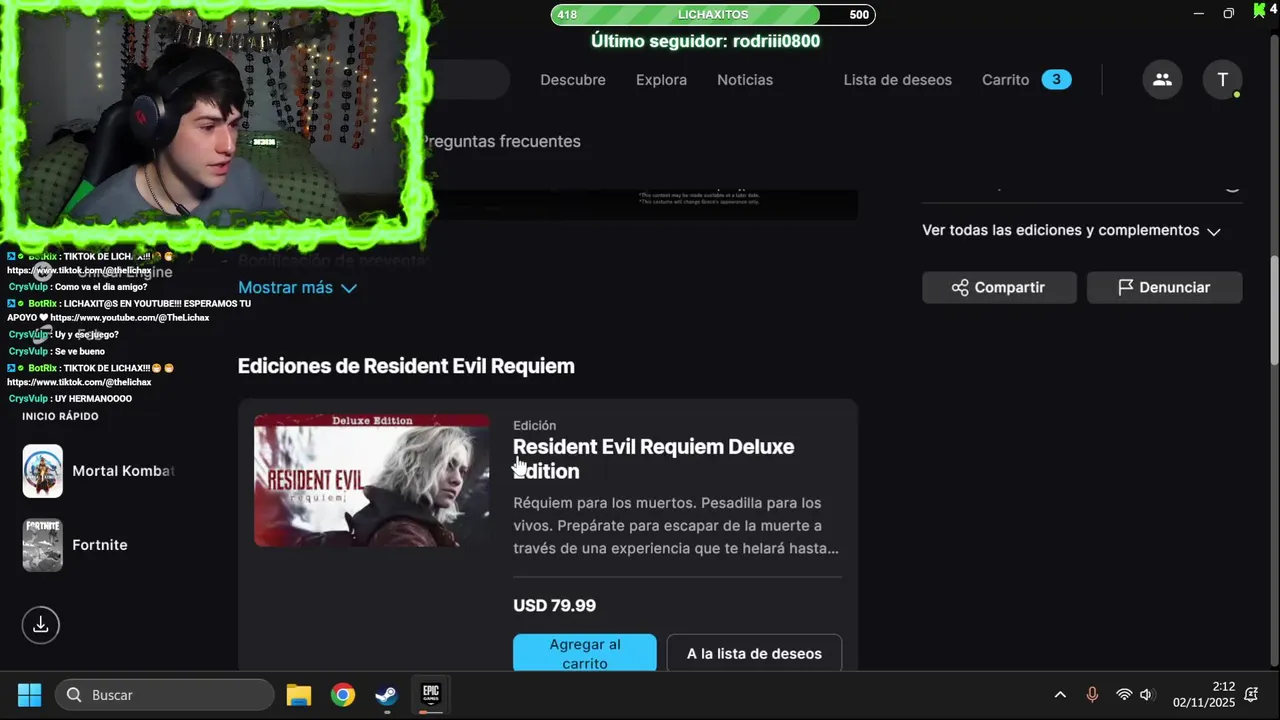
Task: Open Lista de deseos
Action: pyautogui.click(x=898, y=80)
